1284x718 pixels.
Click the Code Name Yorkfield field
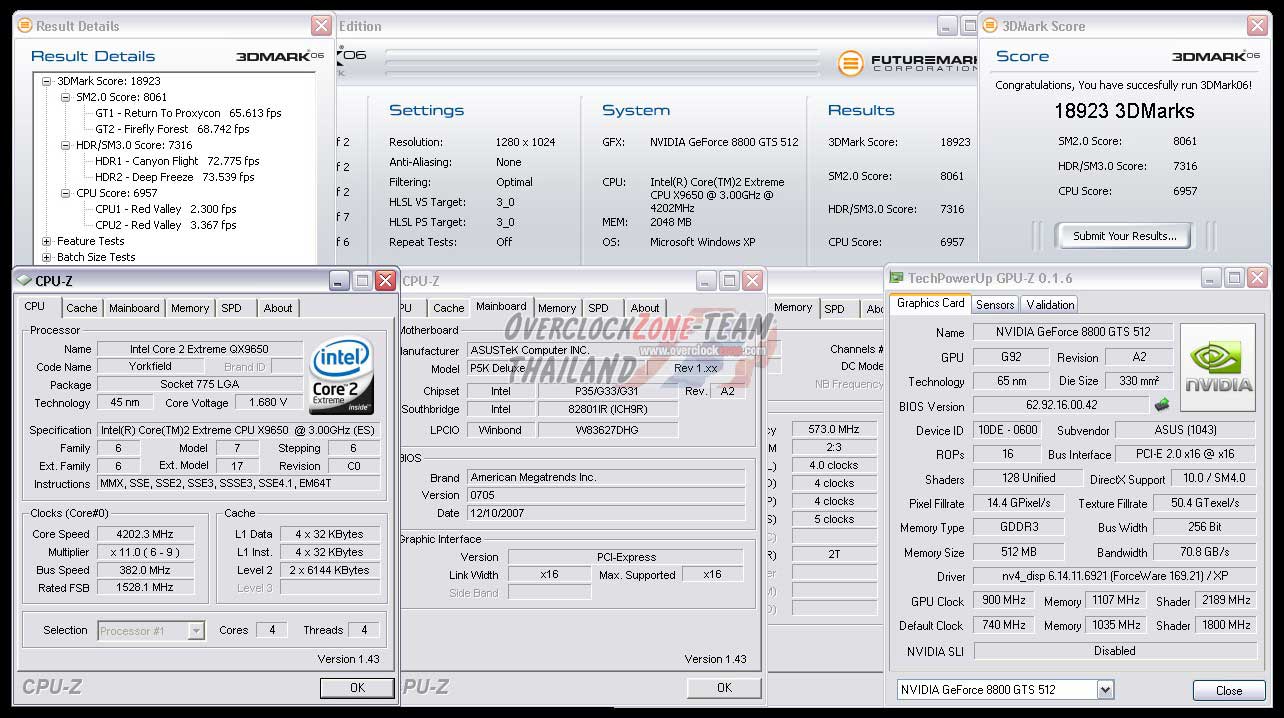(x=151, y=367)
